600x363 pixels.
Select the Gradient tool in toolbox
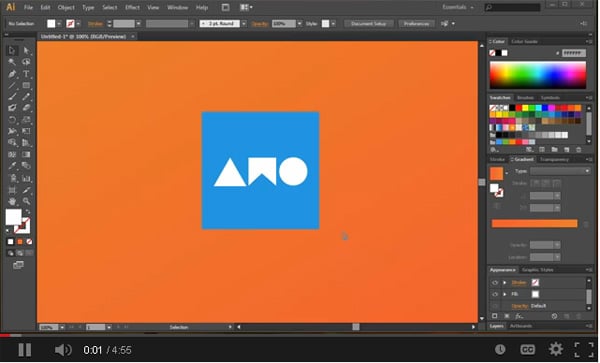[26, 155]
